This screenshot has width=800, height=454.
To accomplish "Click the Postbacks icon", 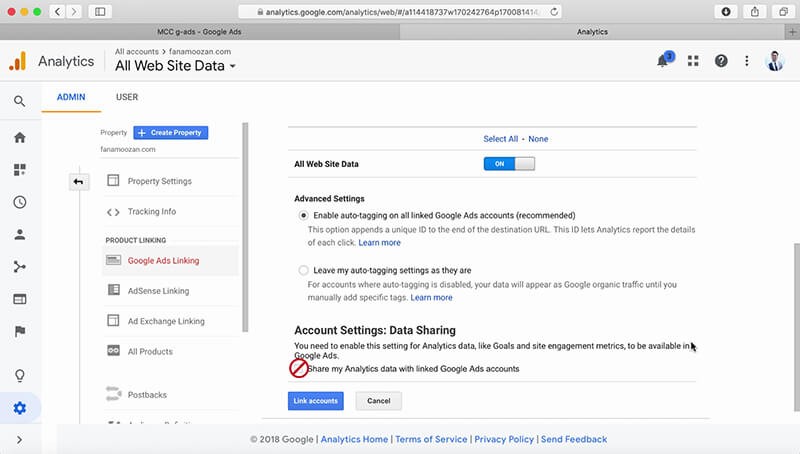I will (x=113, y=394).
